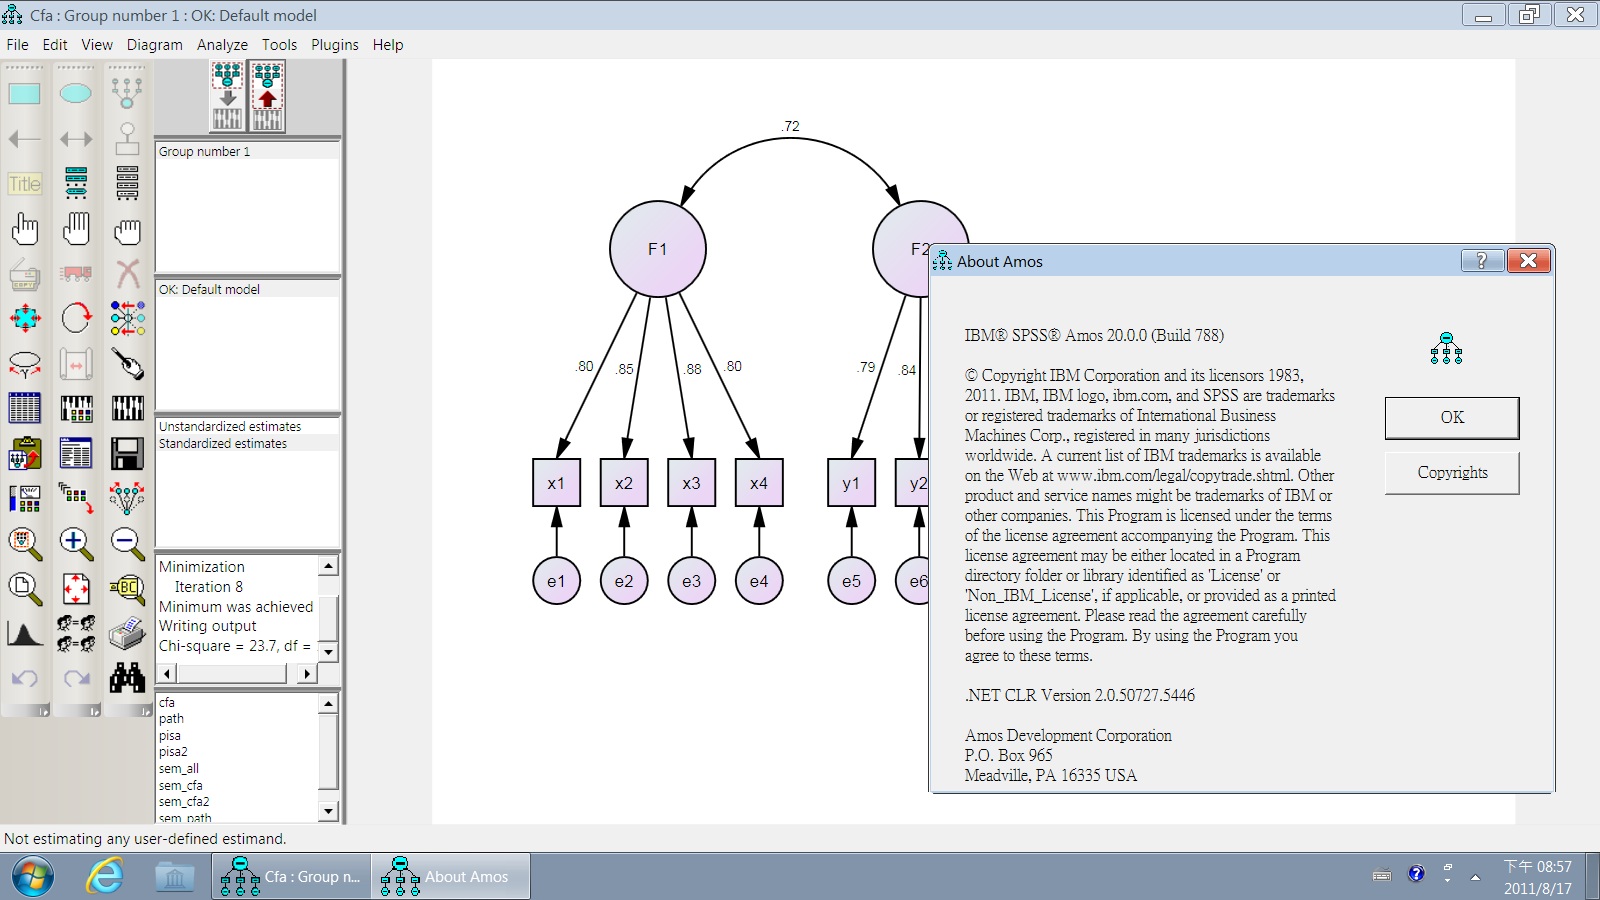Click the Zoom in magnifier with plus

(76, 543)
